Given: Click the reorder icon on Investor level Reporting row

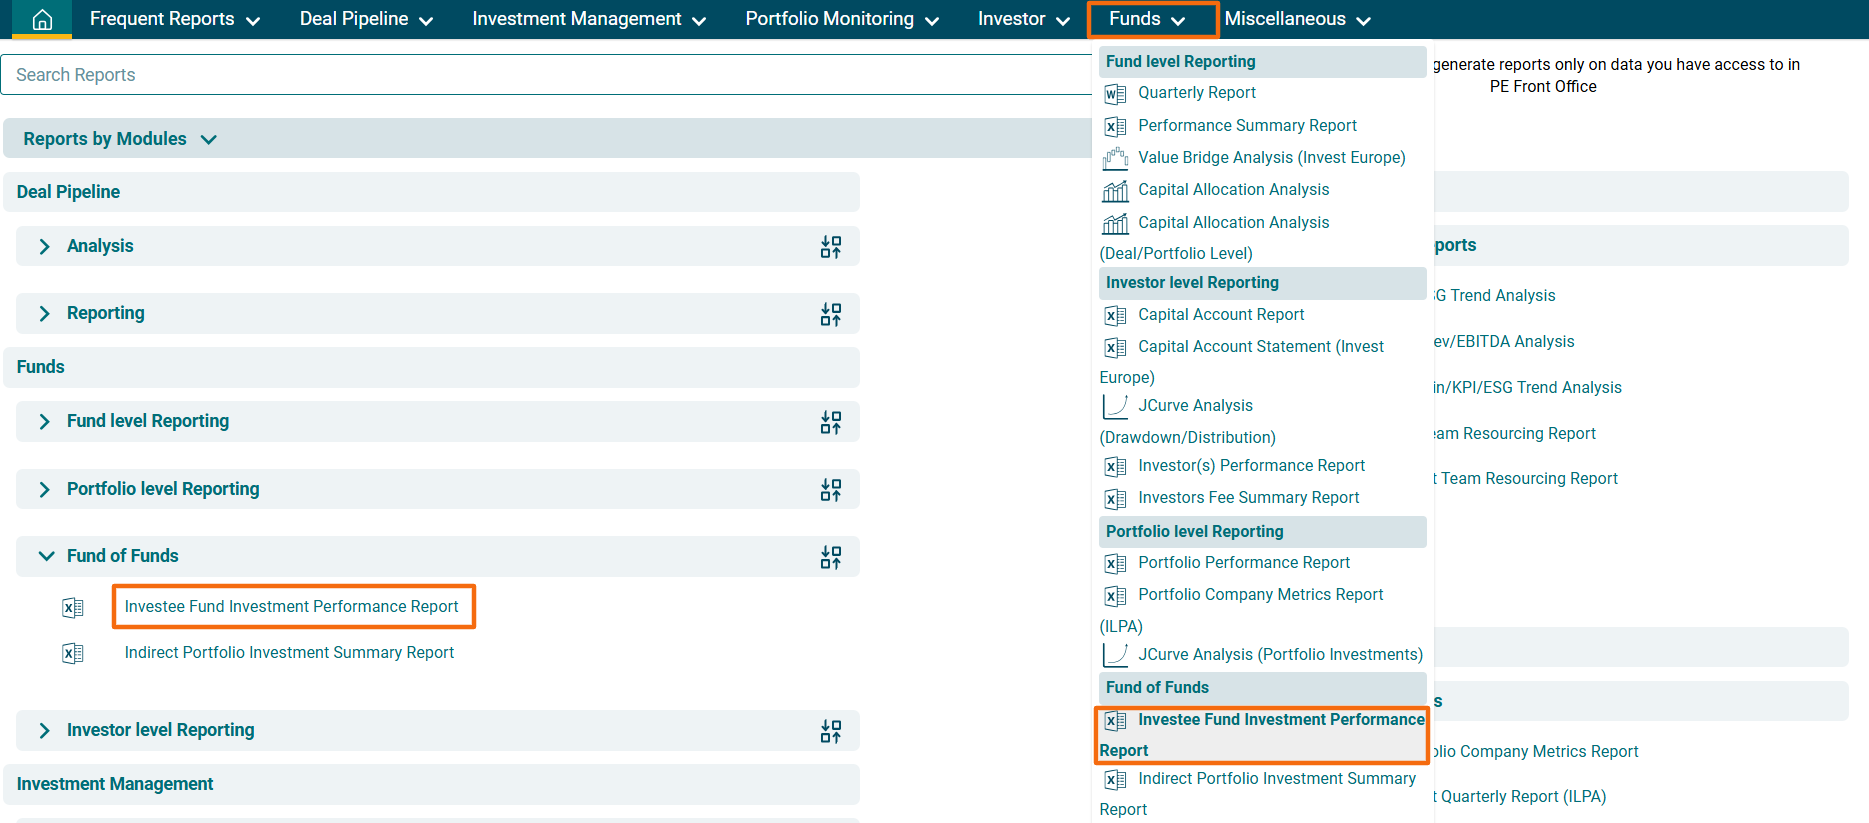Looking at the screenshot, I should pos(830,732).
